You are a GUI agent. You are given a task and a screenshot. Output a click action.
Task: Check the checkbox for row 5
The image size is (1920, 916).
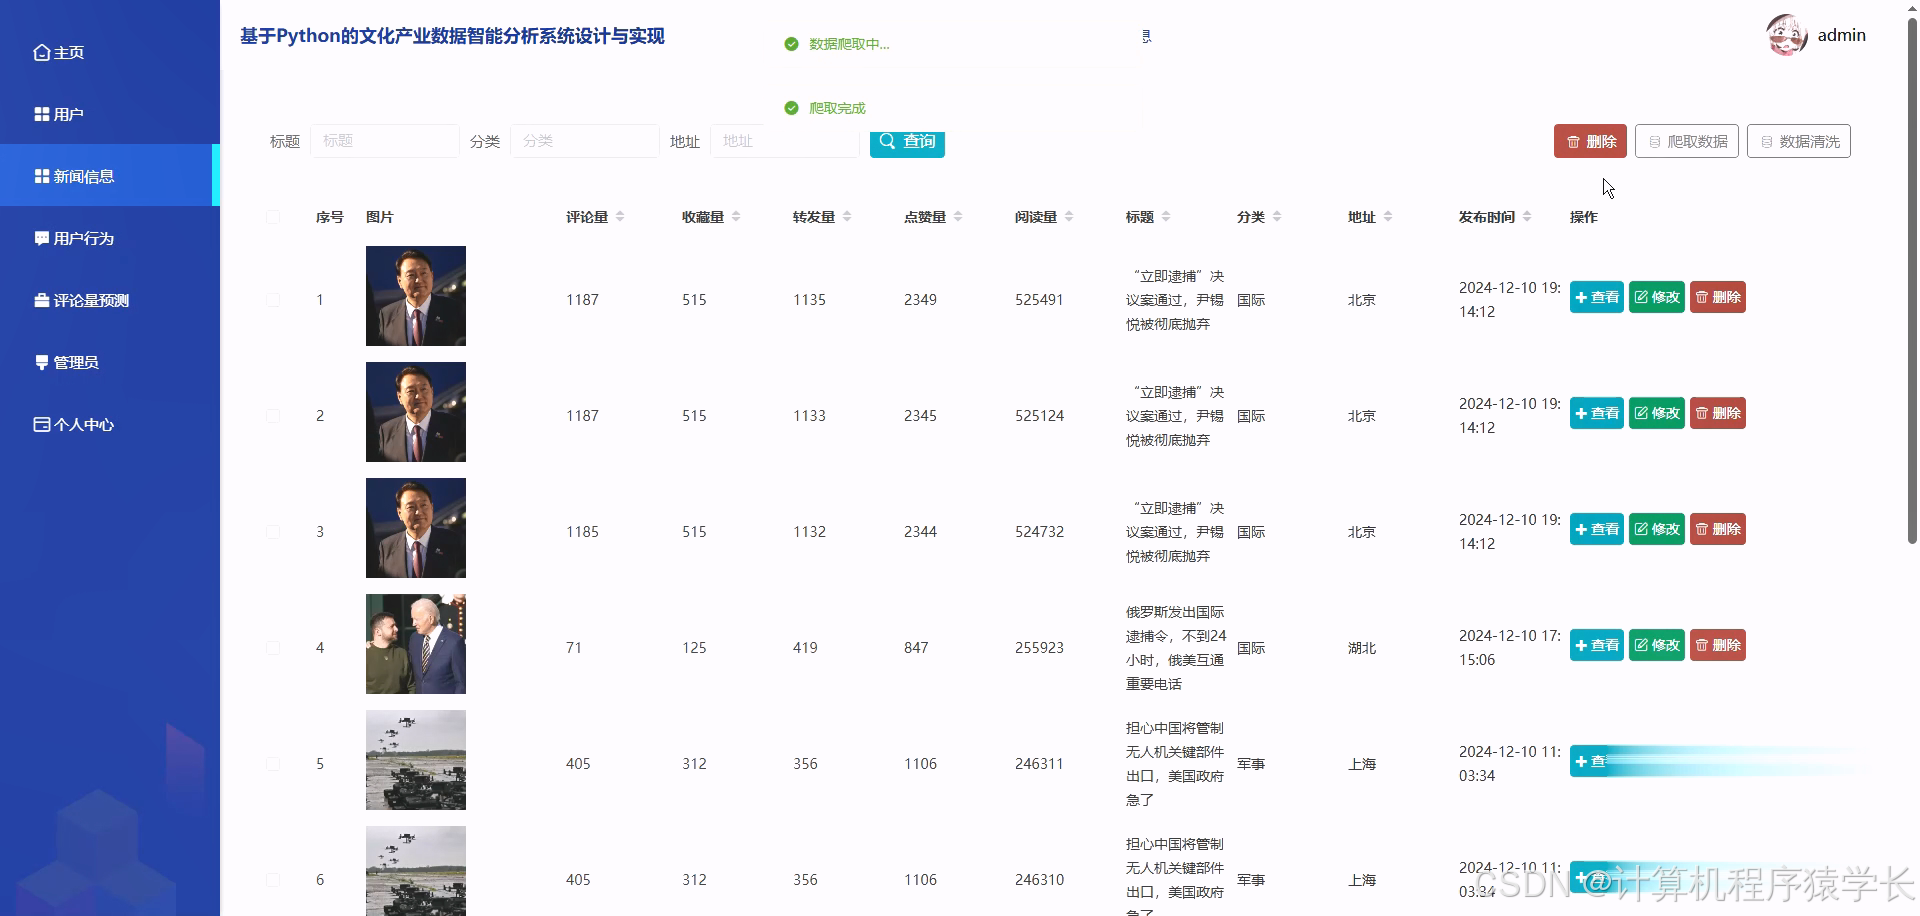tap(273, 763)
